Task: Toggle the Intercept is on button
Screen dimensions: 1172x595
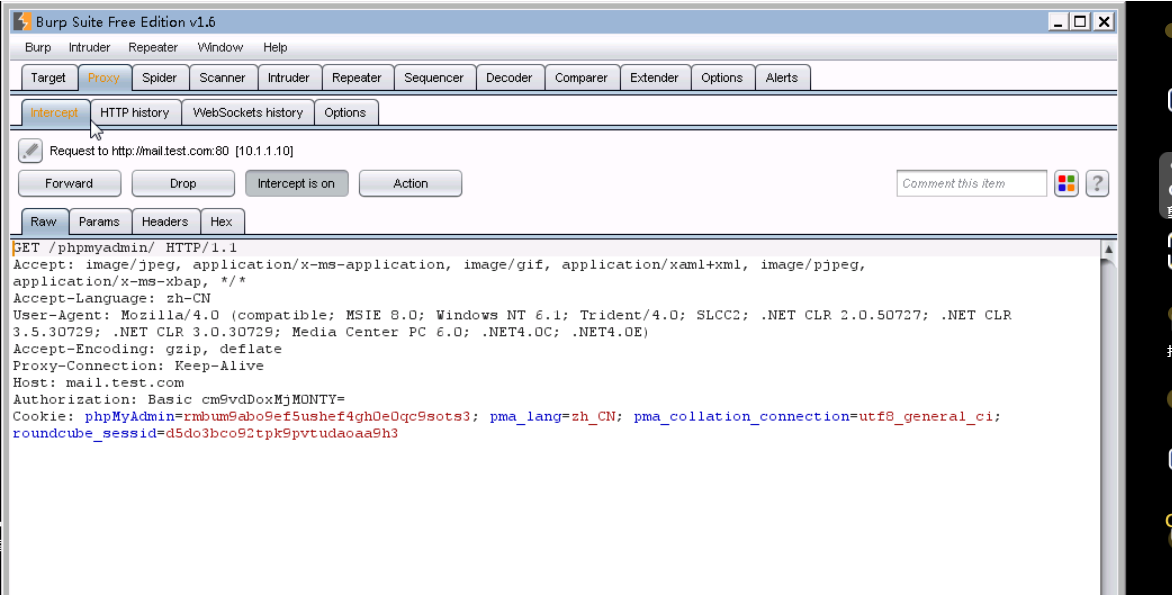Action: (296, 183)
